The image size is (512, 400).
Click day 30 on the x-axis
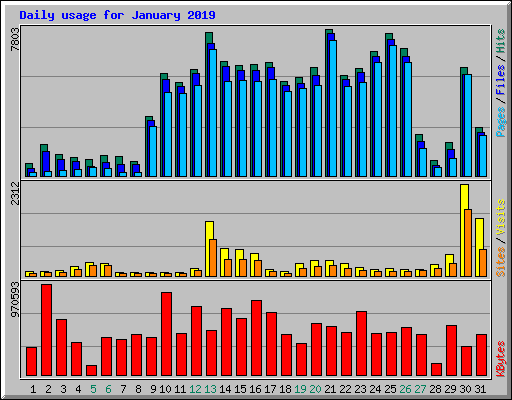(465, 389)
